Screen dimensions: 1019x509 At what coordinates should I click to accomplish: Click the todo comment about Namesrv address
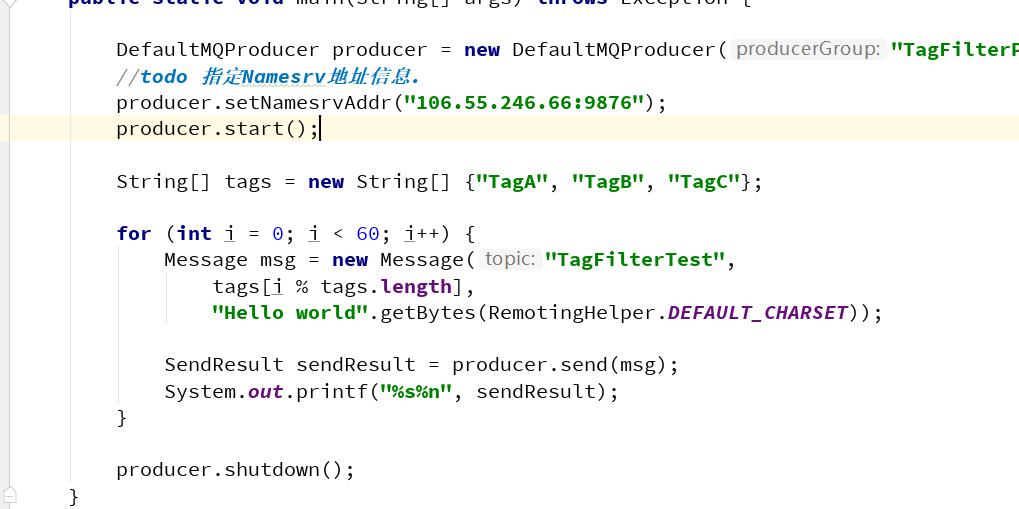pyautogui.click(x=268, y=76)
